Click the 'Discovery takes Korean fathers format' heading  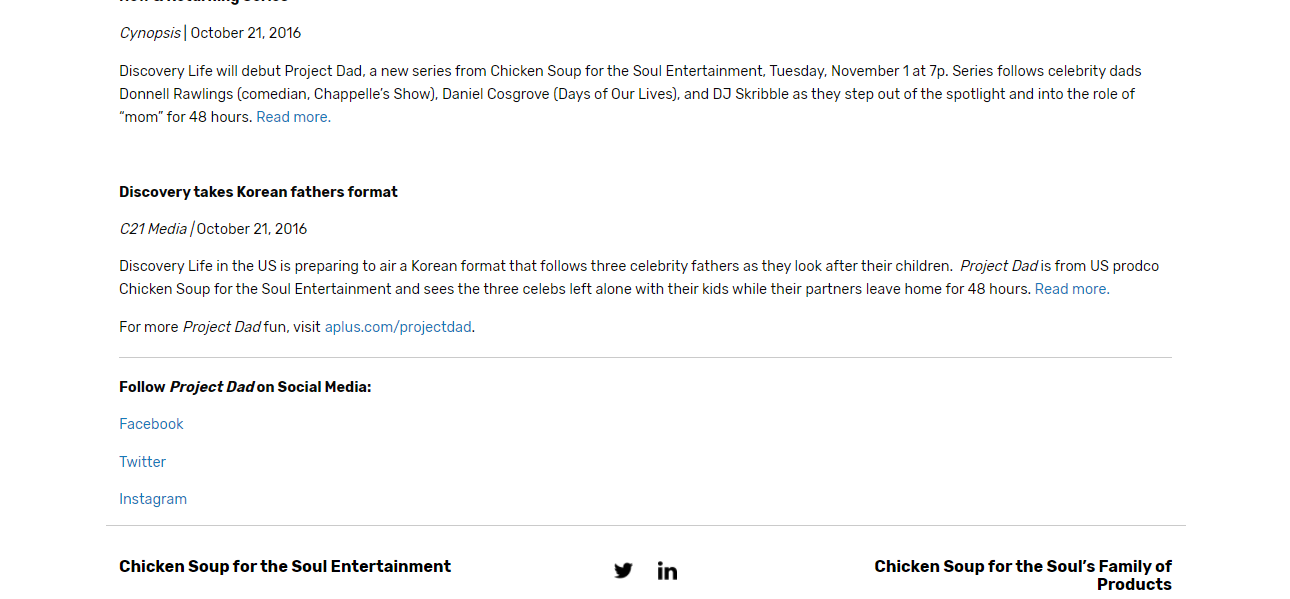click(x=258, y=192)
